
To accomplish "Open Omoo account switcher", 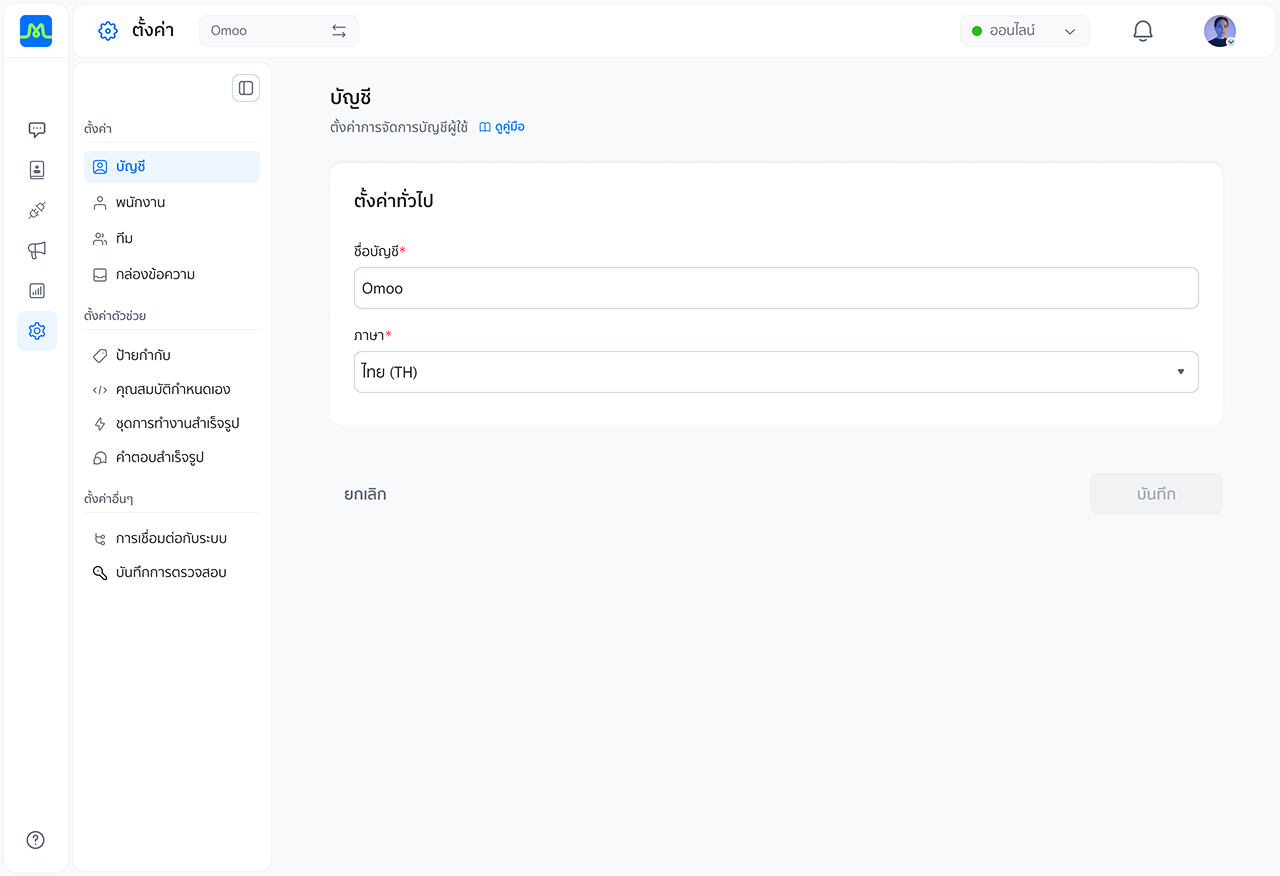I will pyautogui.click(x=279, y=31).
